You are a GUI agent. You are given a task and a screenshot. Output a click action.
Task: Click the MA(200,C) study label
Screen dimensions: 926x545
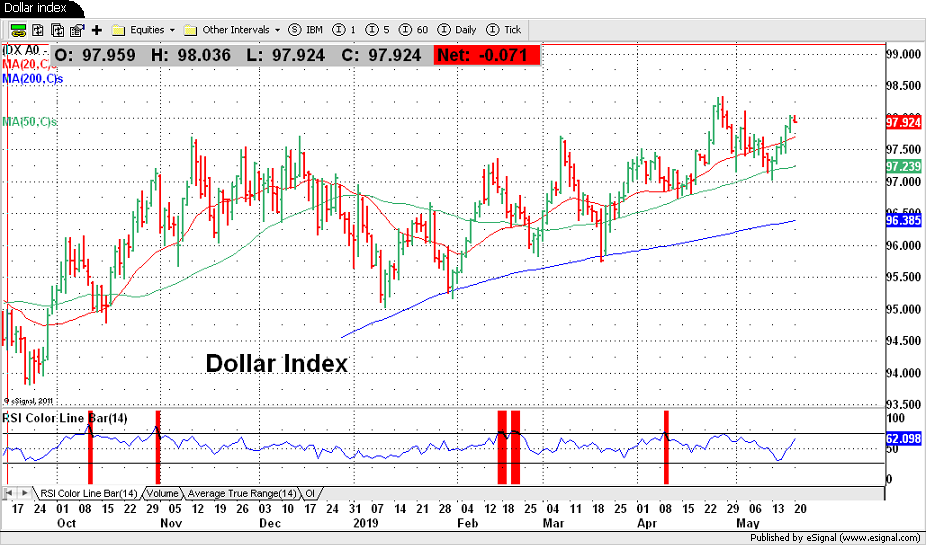pos(32,79)
